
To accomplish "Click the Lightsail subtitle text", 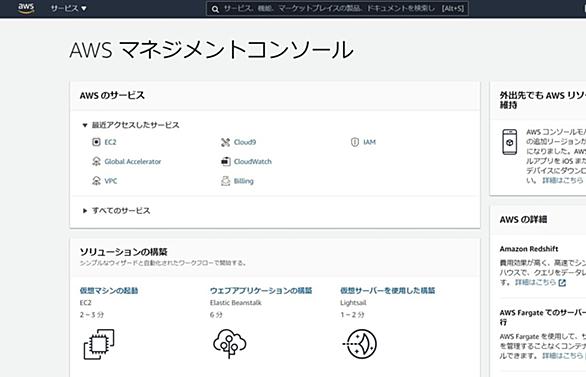I will [353, 303].
